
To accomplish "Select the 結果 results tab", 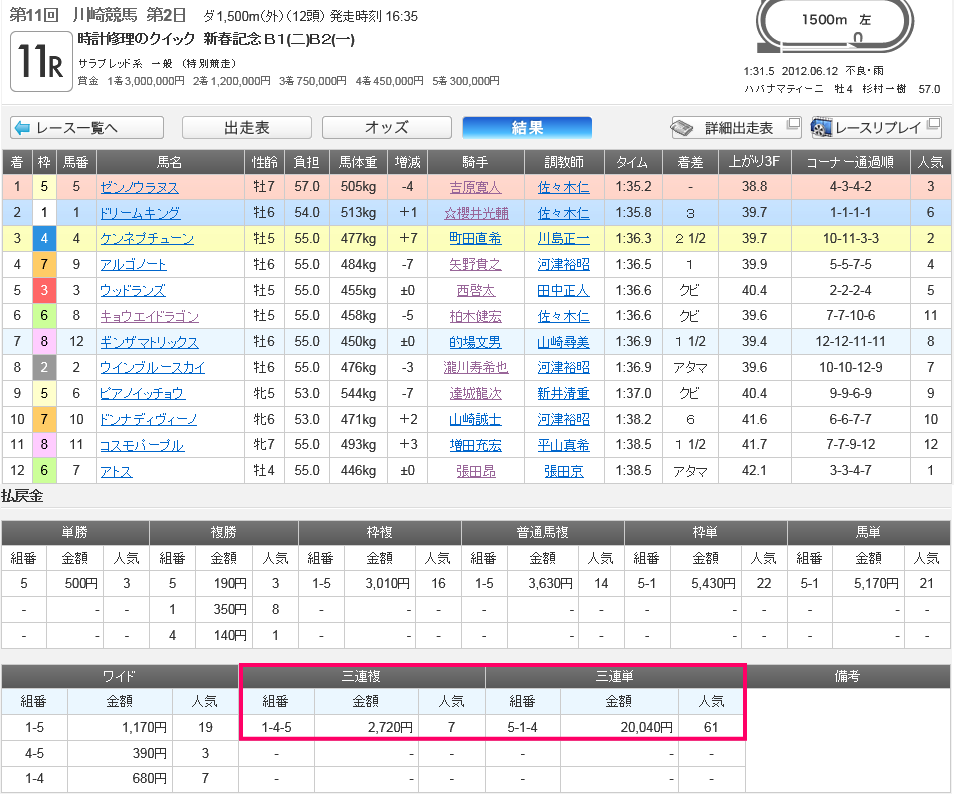I will tap(527, 128).
